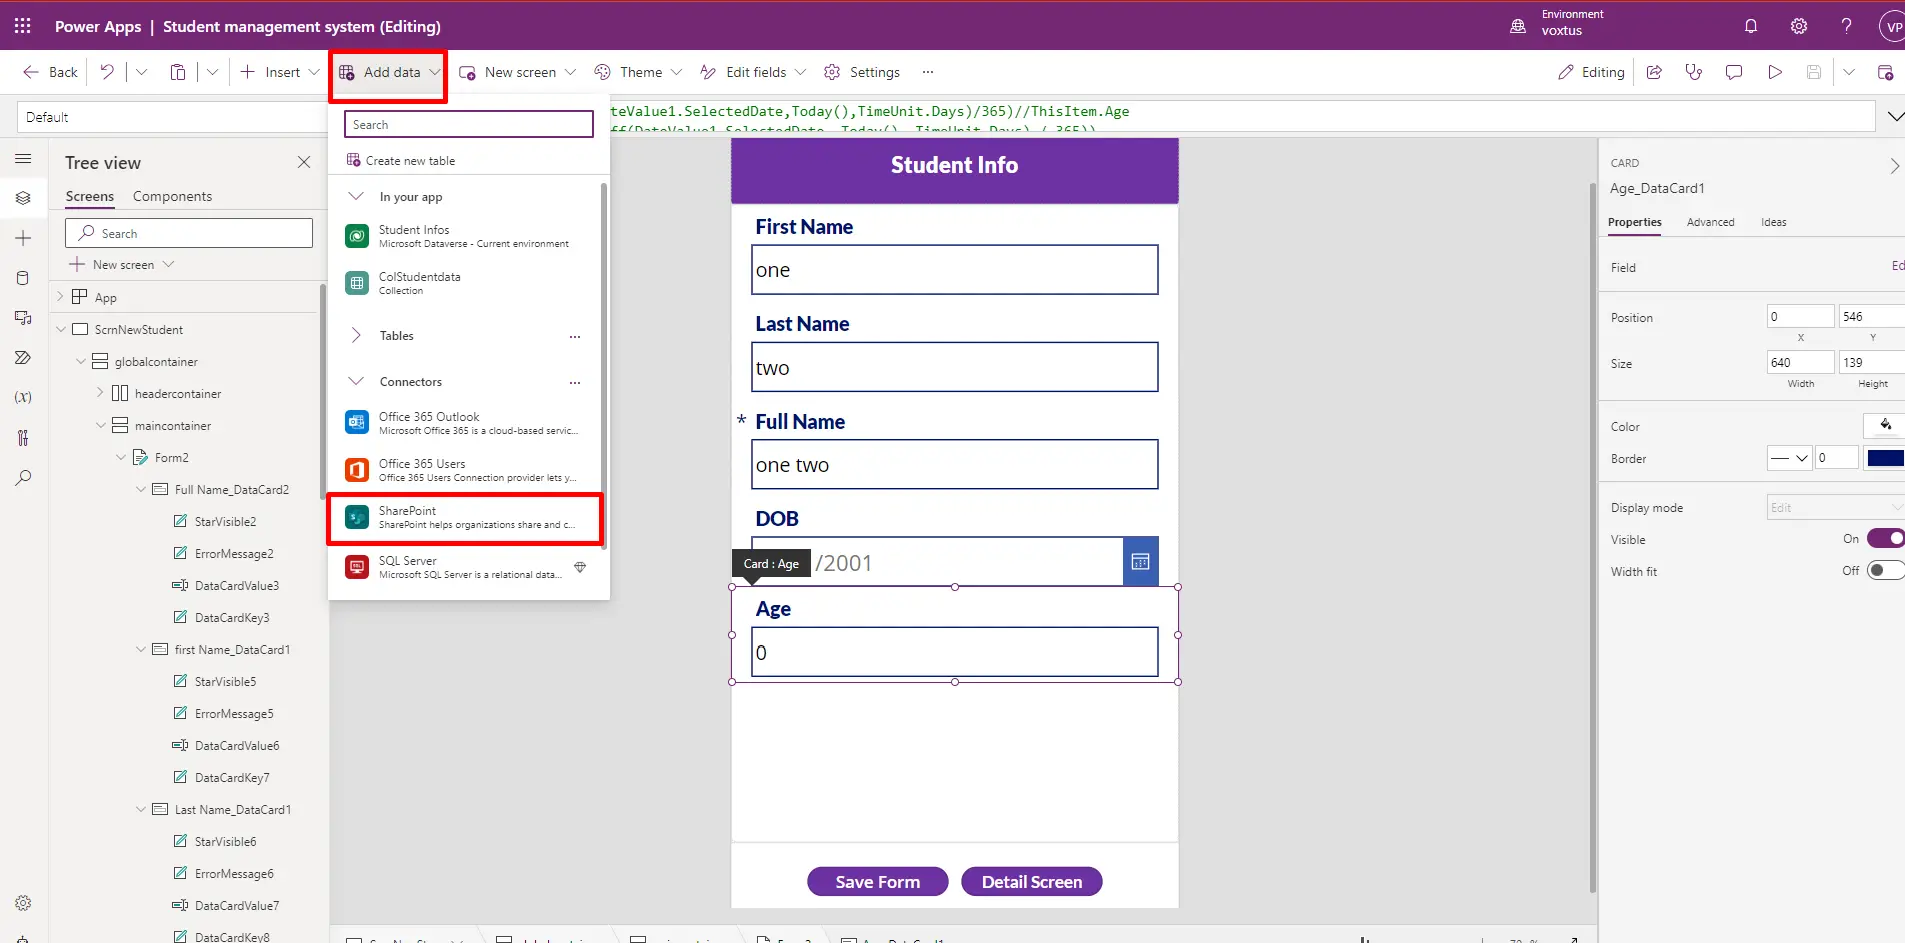Screen dimensions: 1905x943
Task: Click the Save Form button
Action: (877, 881)
